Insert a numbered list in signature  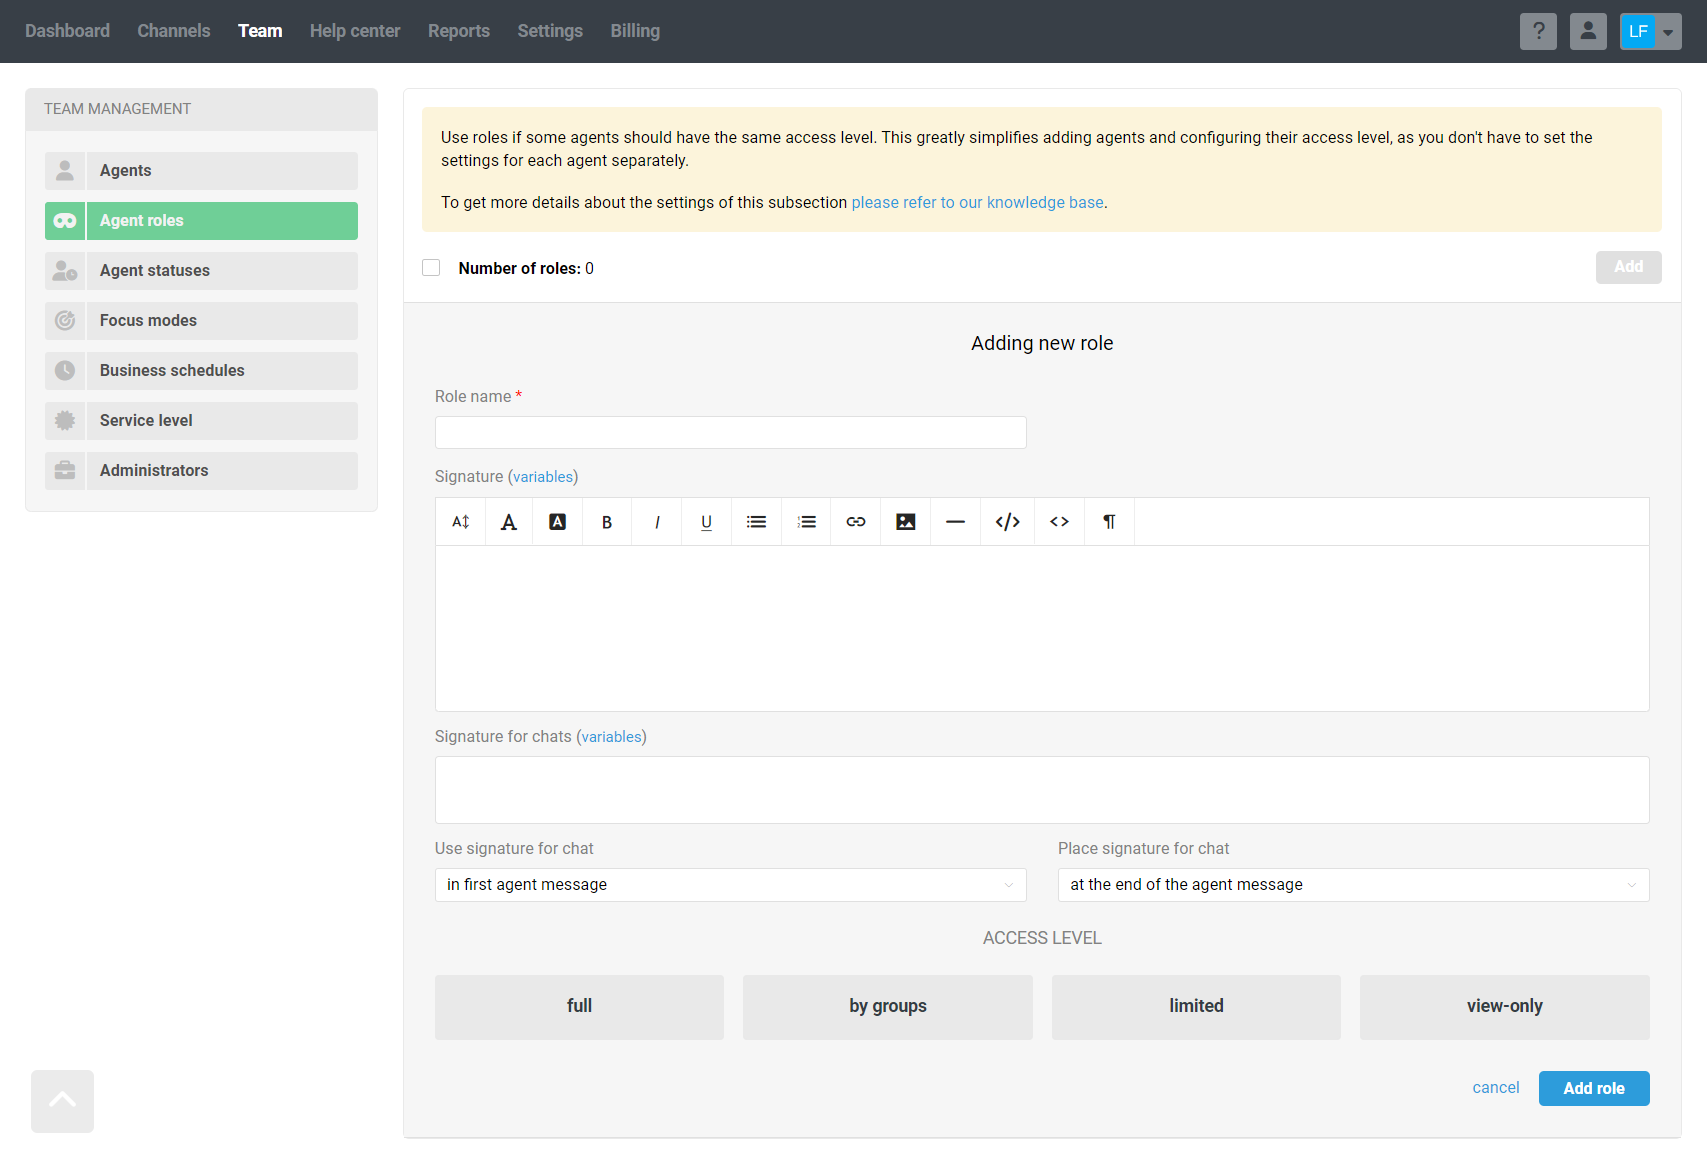coord(807,522)
